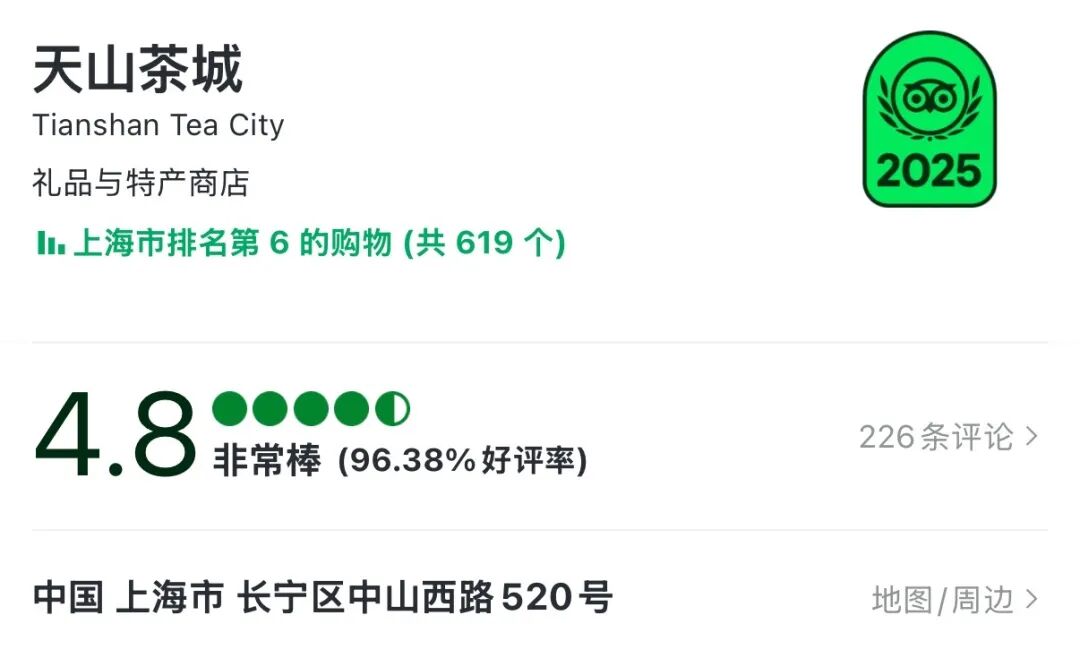This screenshot has width=1080, height=658.
Task: Click the fourth green rating bubble
Action: pyautogui.click(x=352, y=409)
